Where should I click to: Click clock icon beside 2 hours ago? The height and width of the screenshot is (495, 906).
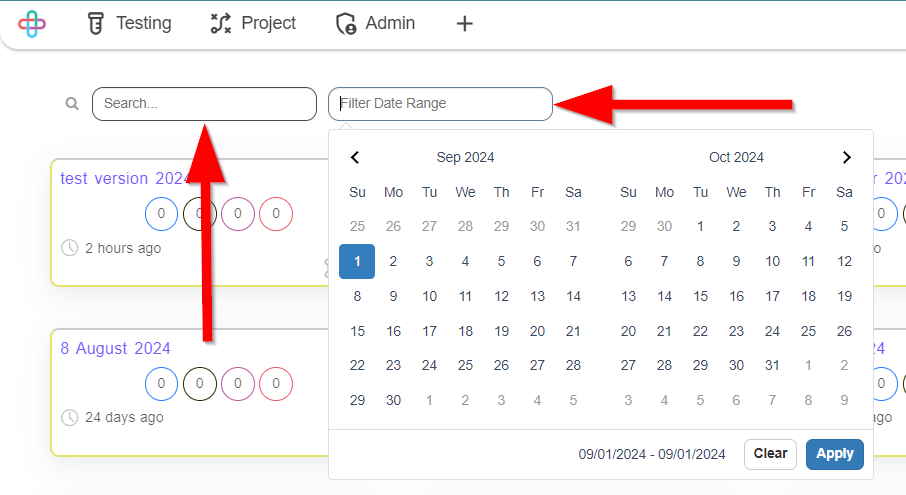69,248
